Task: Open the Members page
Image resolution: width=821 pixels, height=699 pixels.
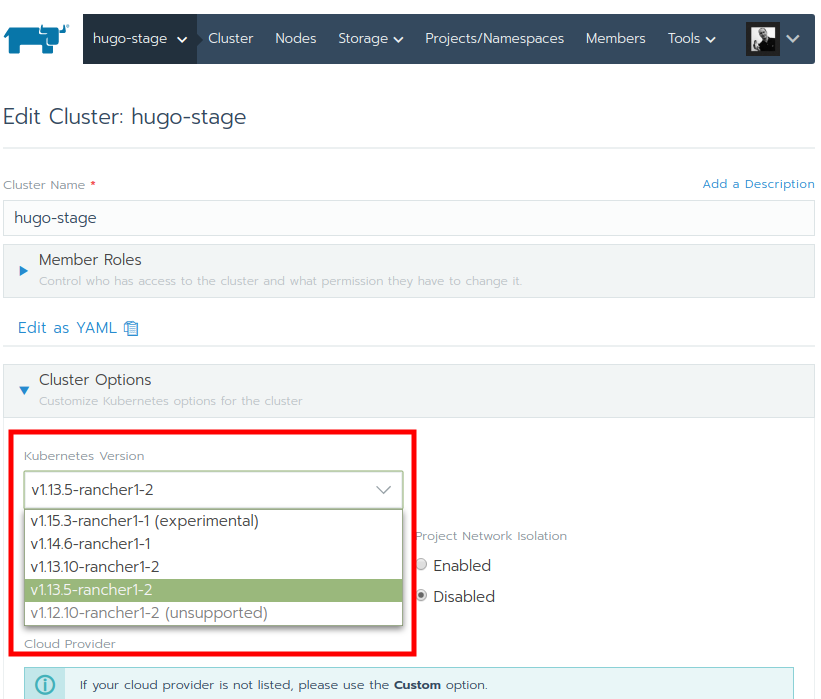Action: pos(615,39)
